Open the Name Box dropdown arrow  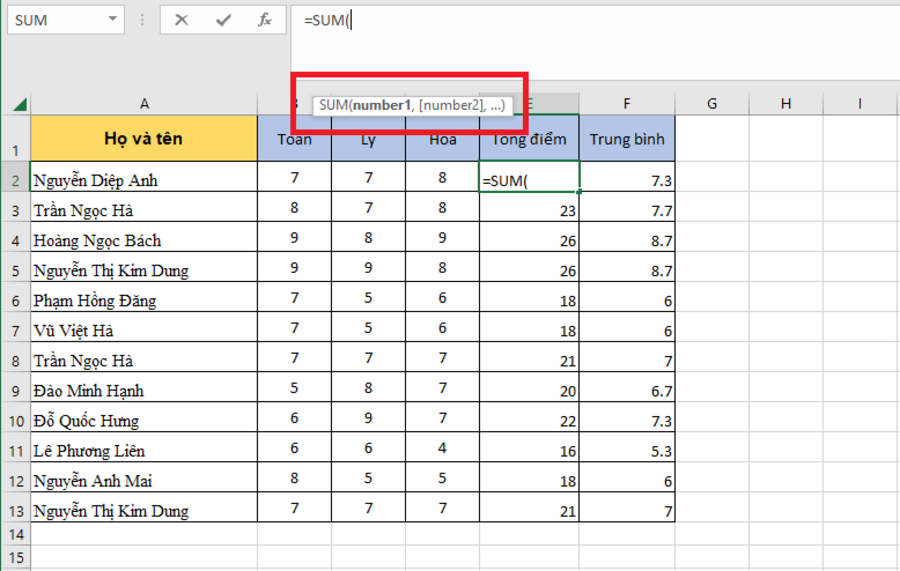(x=112, y=20)
